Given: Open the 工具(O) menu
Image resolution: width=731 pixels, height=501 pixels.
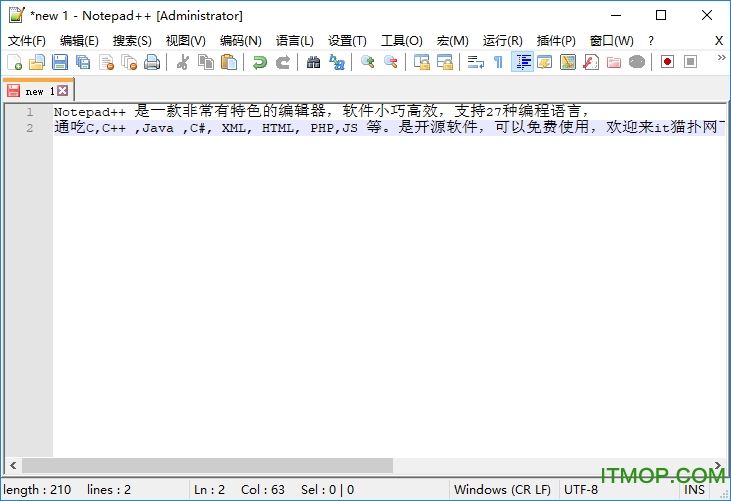Looking at the screenshot, I should tap(401, 41).
